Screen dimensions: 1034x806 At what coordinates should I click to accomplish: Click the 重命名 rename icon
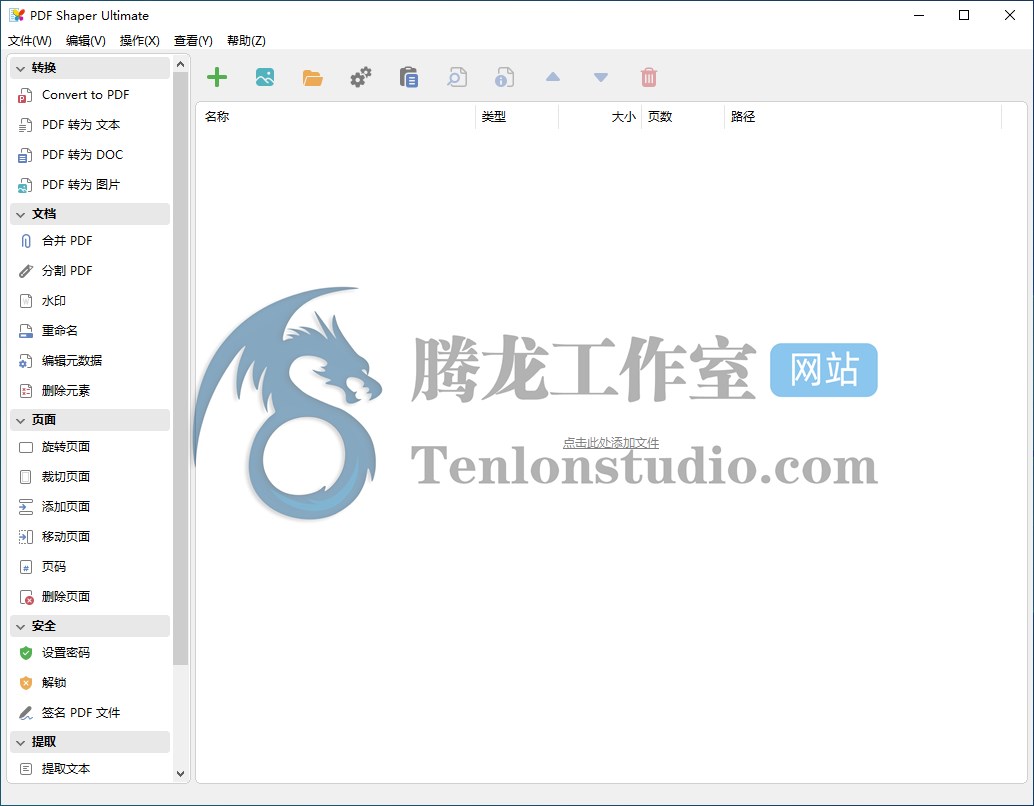click(26, 331)
